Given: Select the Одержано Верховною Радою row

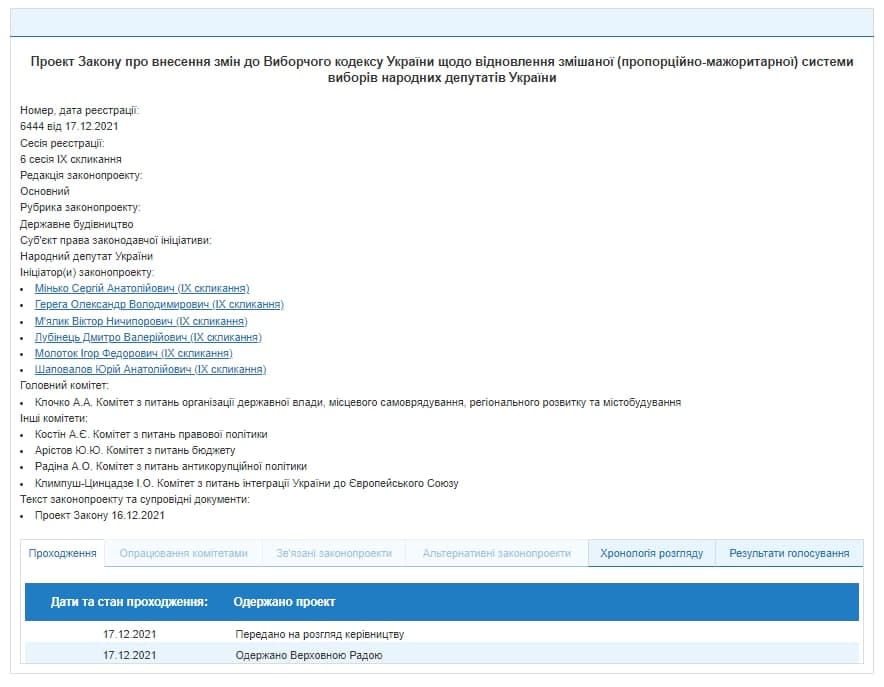Looking at the screenshot, I should [308, 655].
